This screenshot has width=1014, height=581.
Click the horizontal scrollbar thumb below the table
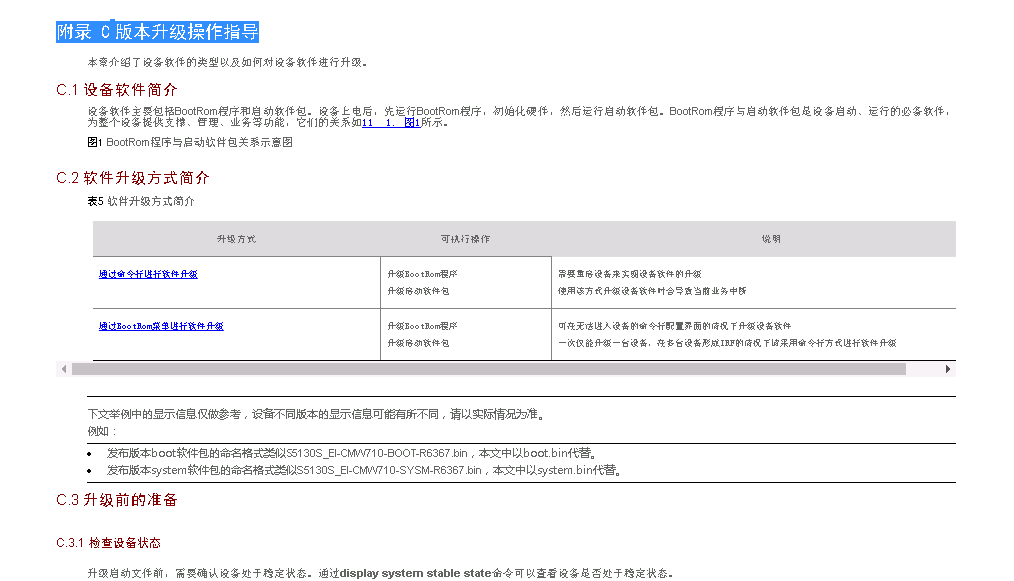coord(489,369)
